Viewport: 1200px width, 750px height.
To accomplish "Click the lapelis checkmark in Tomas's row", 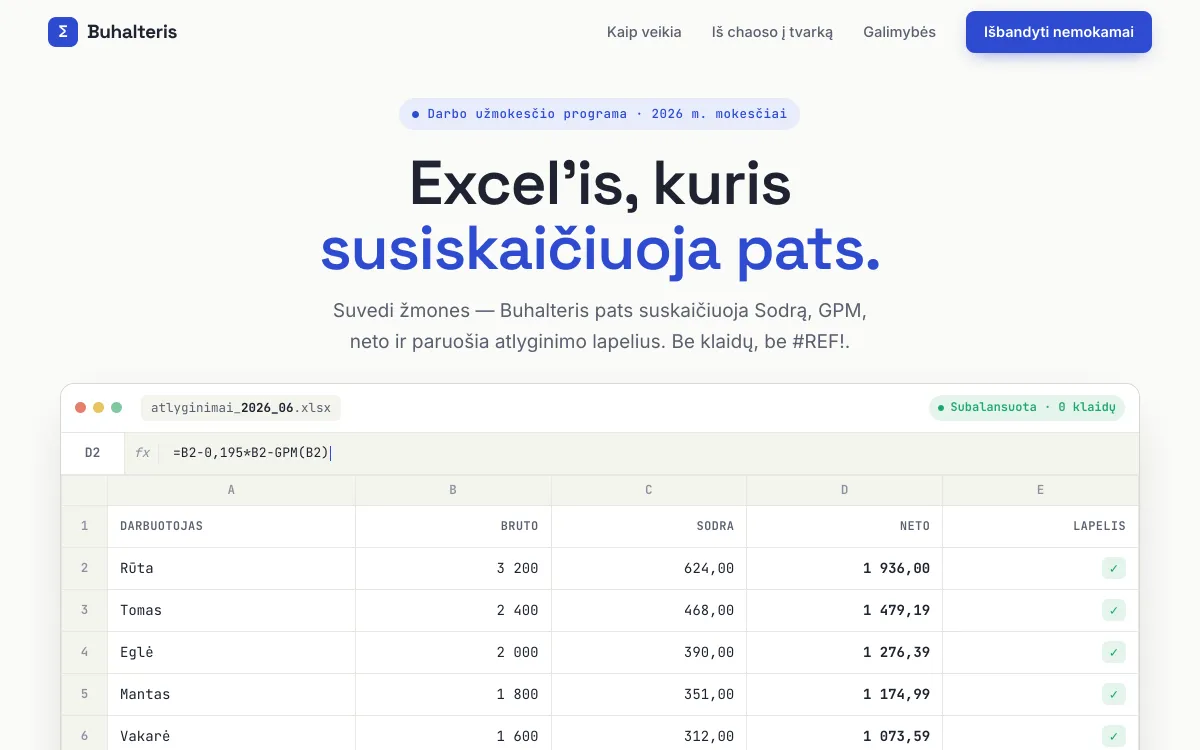I will [1114, 610].
